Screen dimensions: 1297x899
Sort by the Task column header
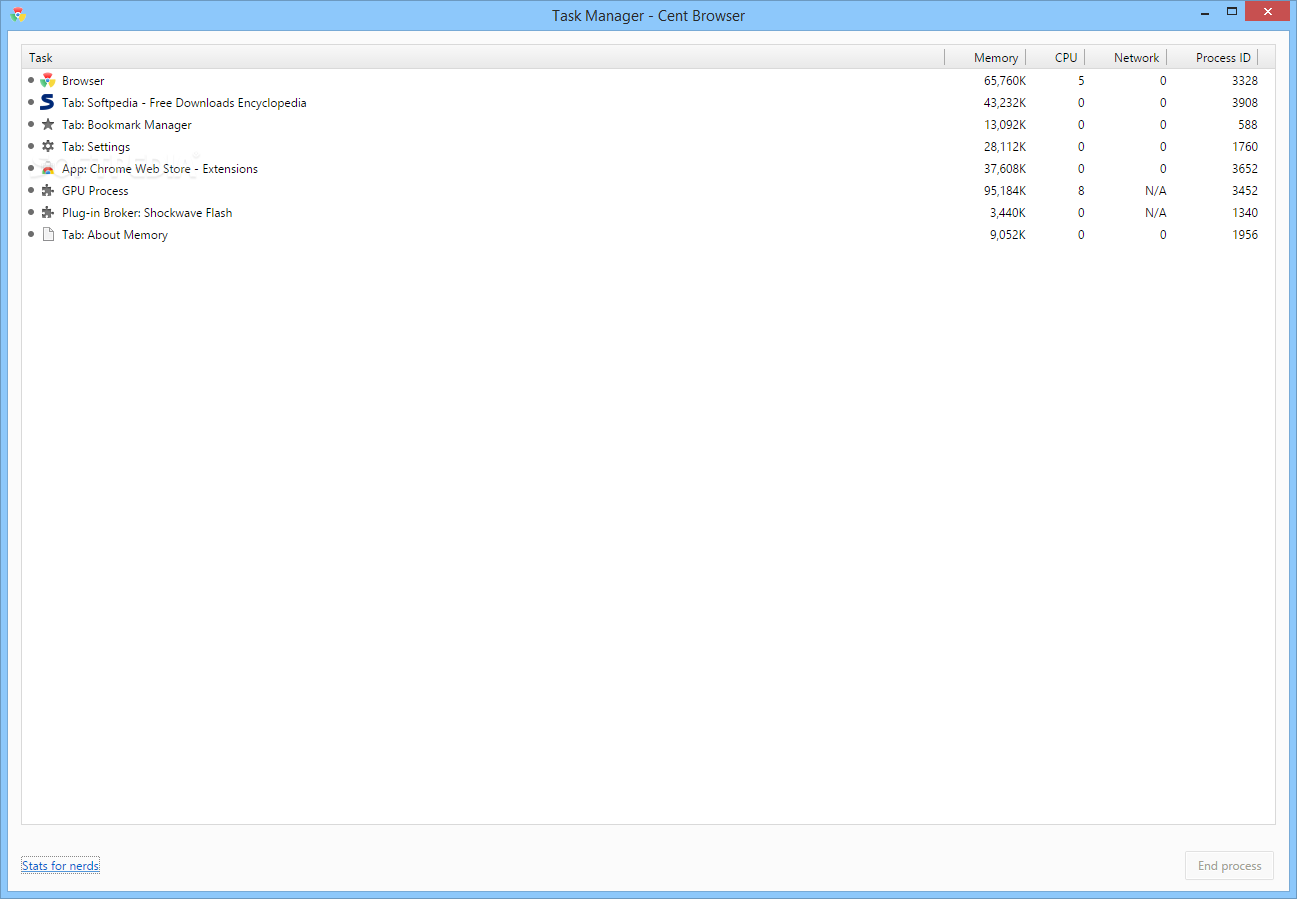click(483, 58)
